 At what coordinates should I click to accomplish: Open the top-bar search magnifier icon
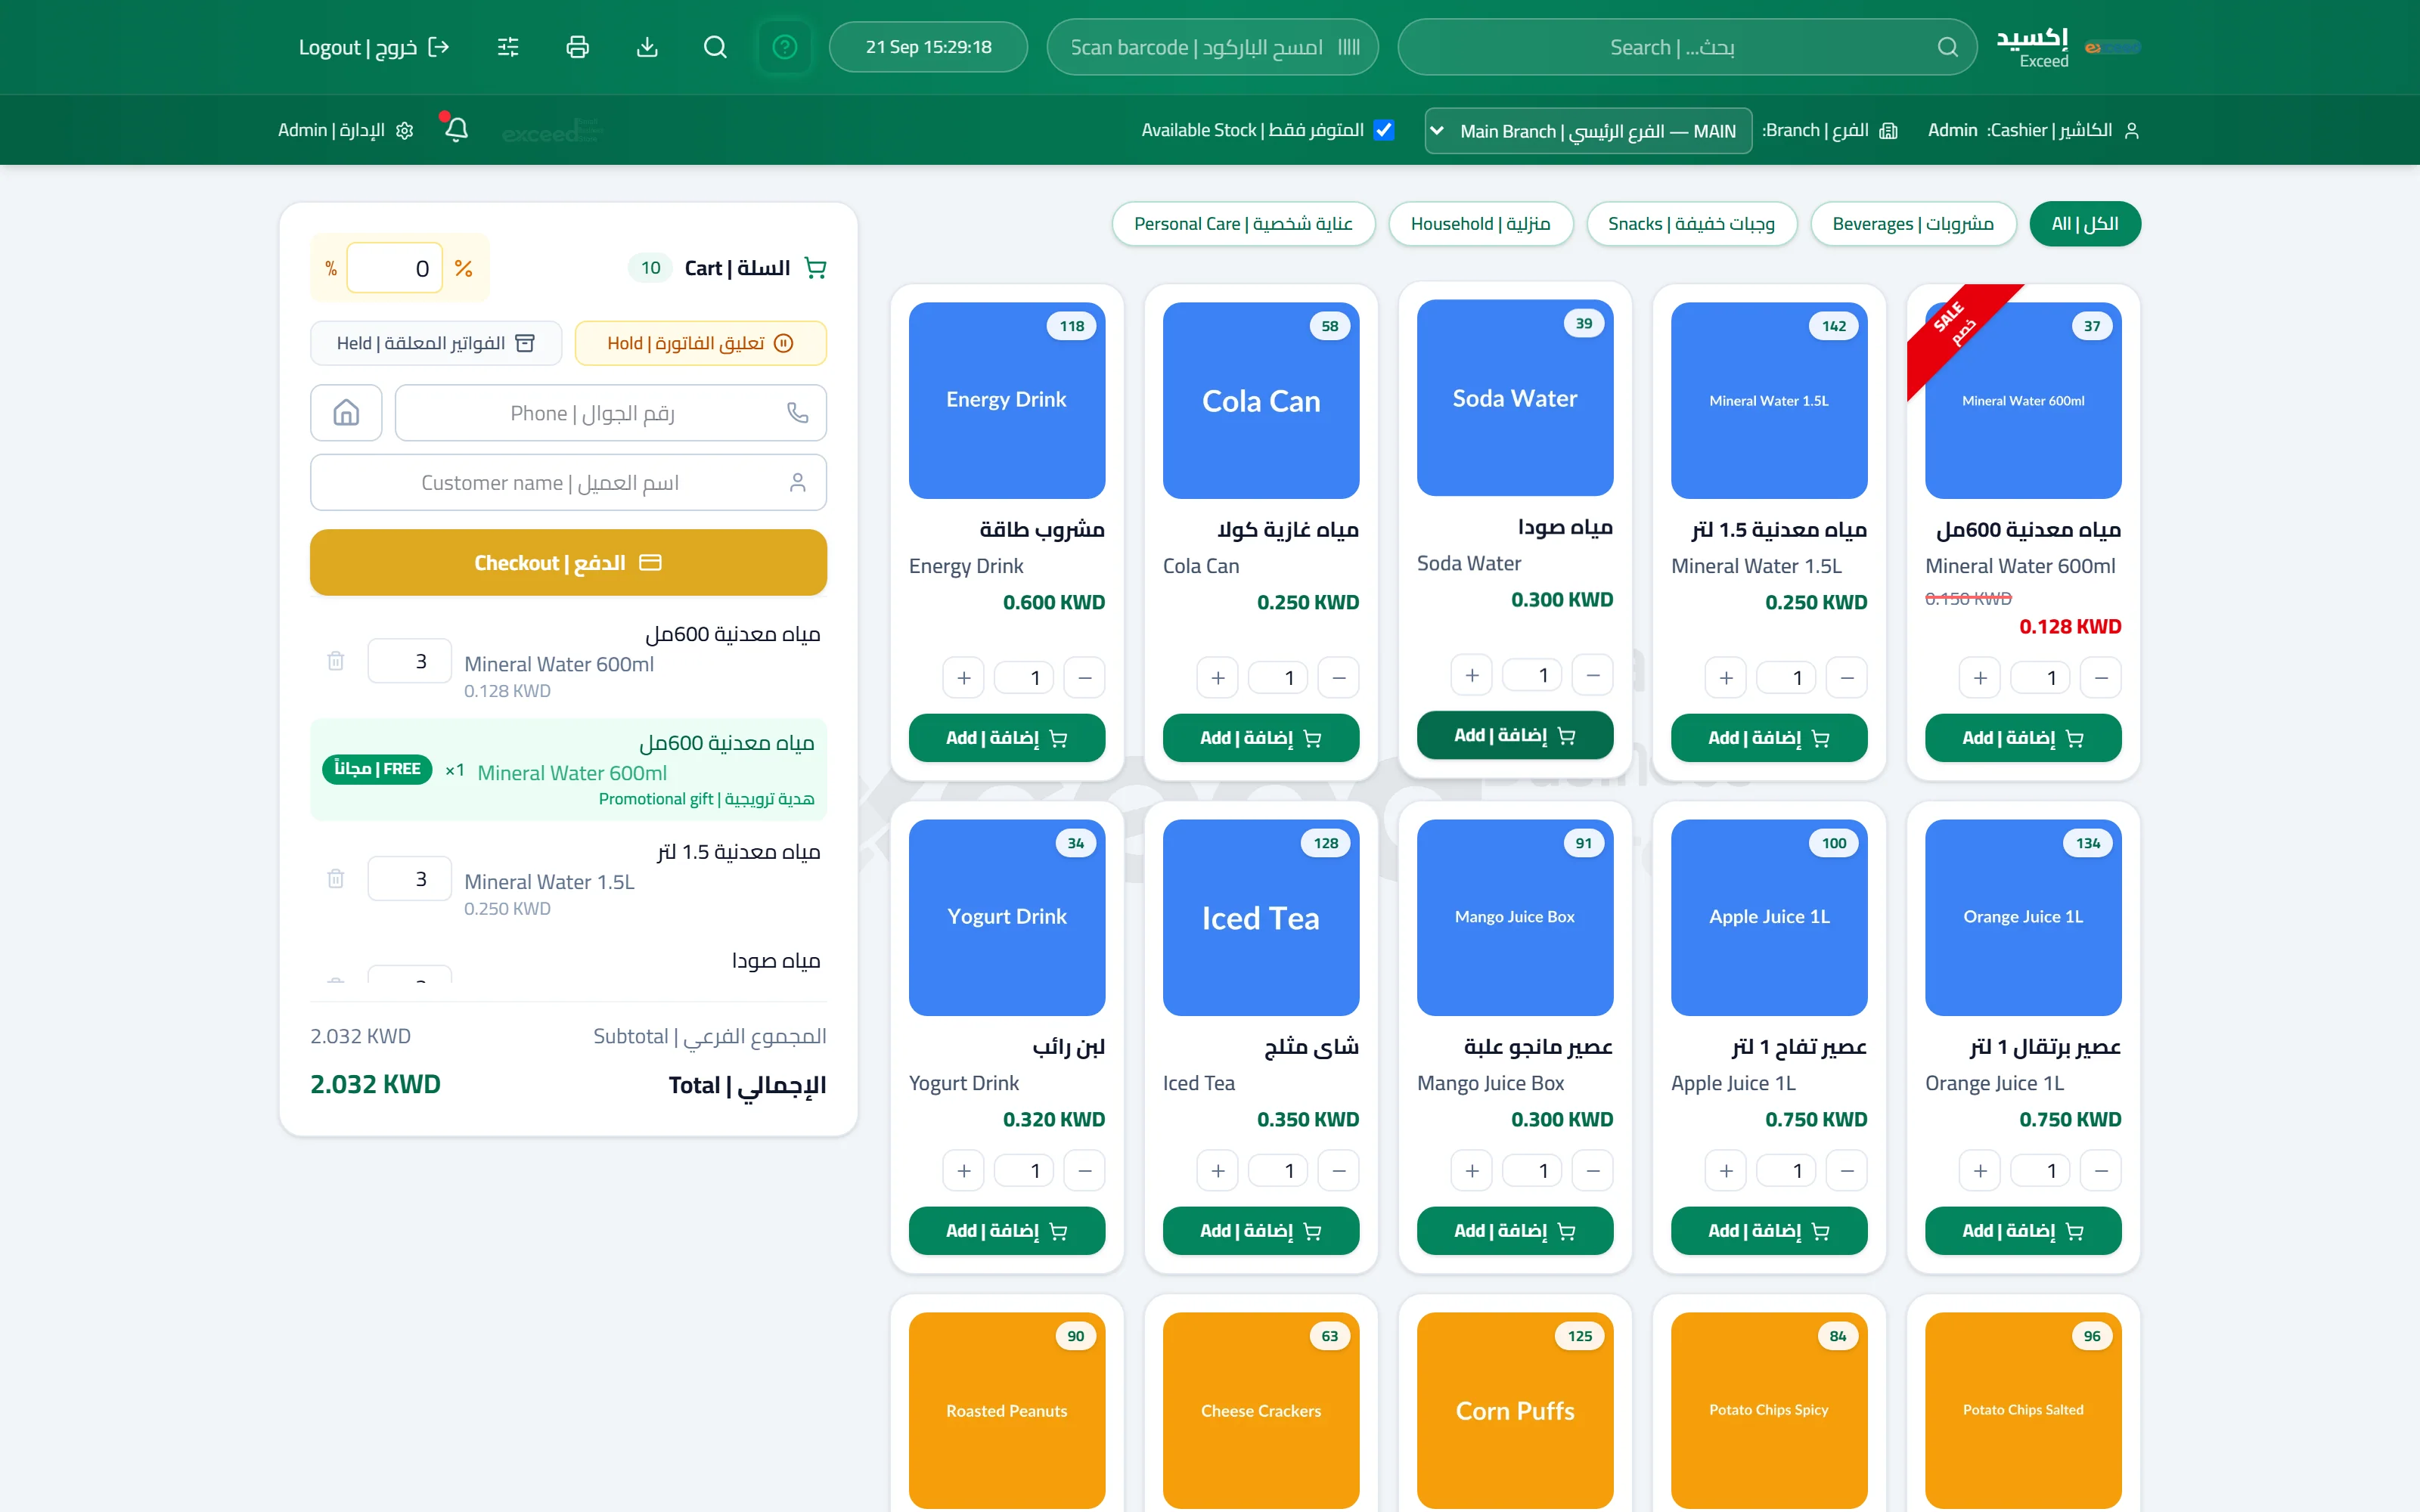click(715, 47)
